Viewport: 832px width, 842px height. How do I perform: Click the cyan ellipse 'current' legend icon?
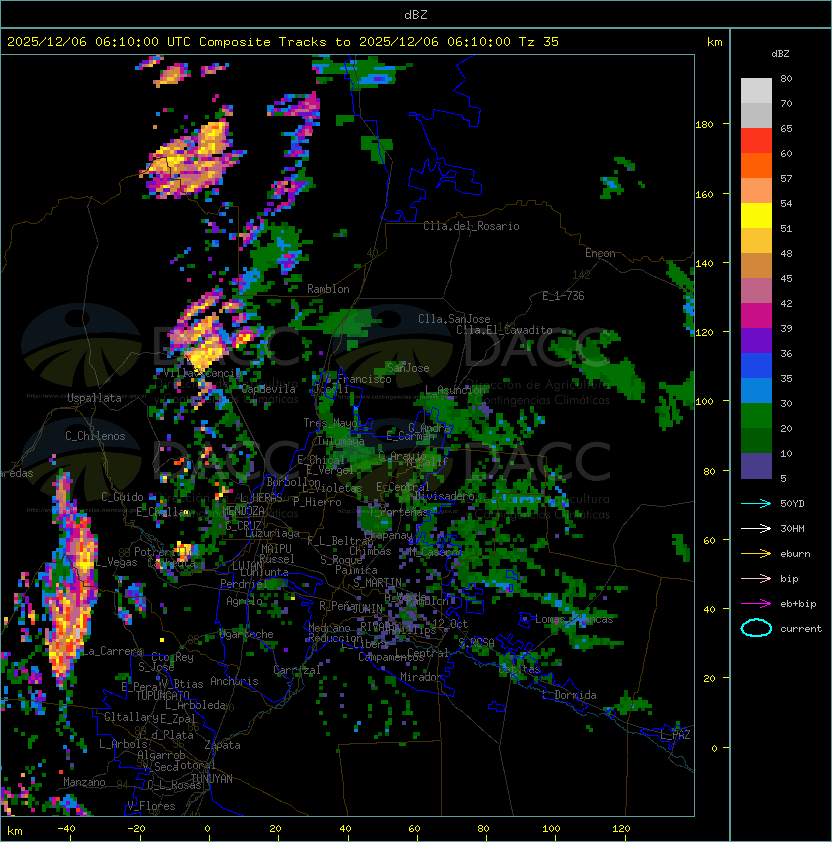pos(756,628)
